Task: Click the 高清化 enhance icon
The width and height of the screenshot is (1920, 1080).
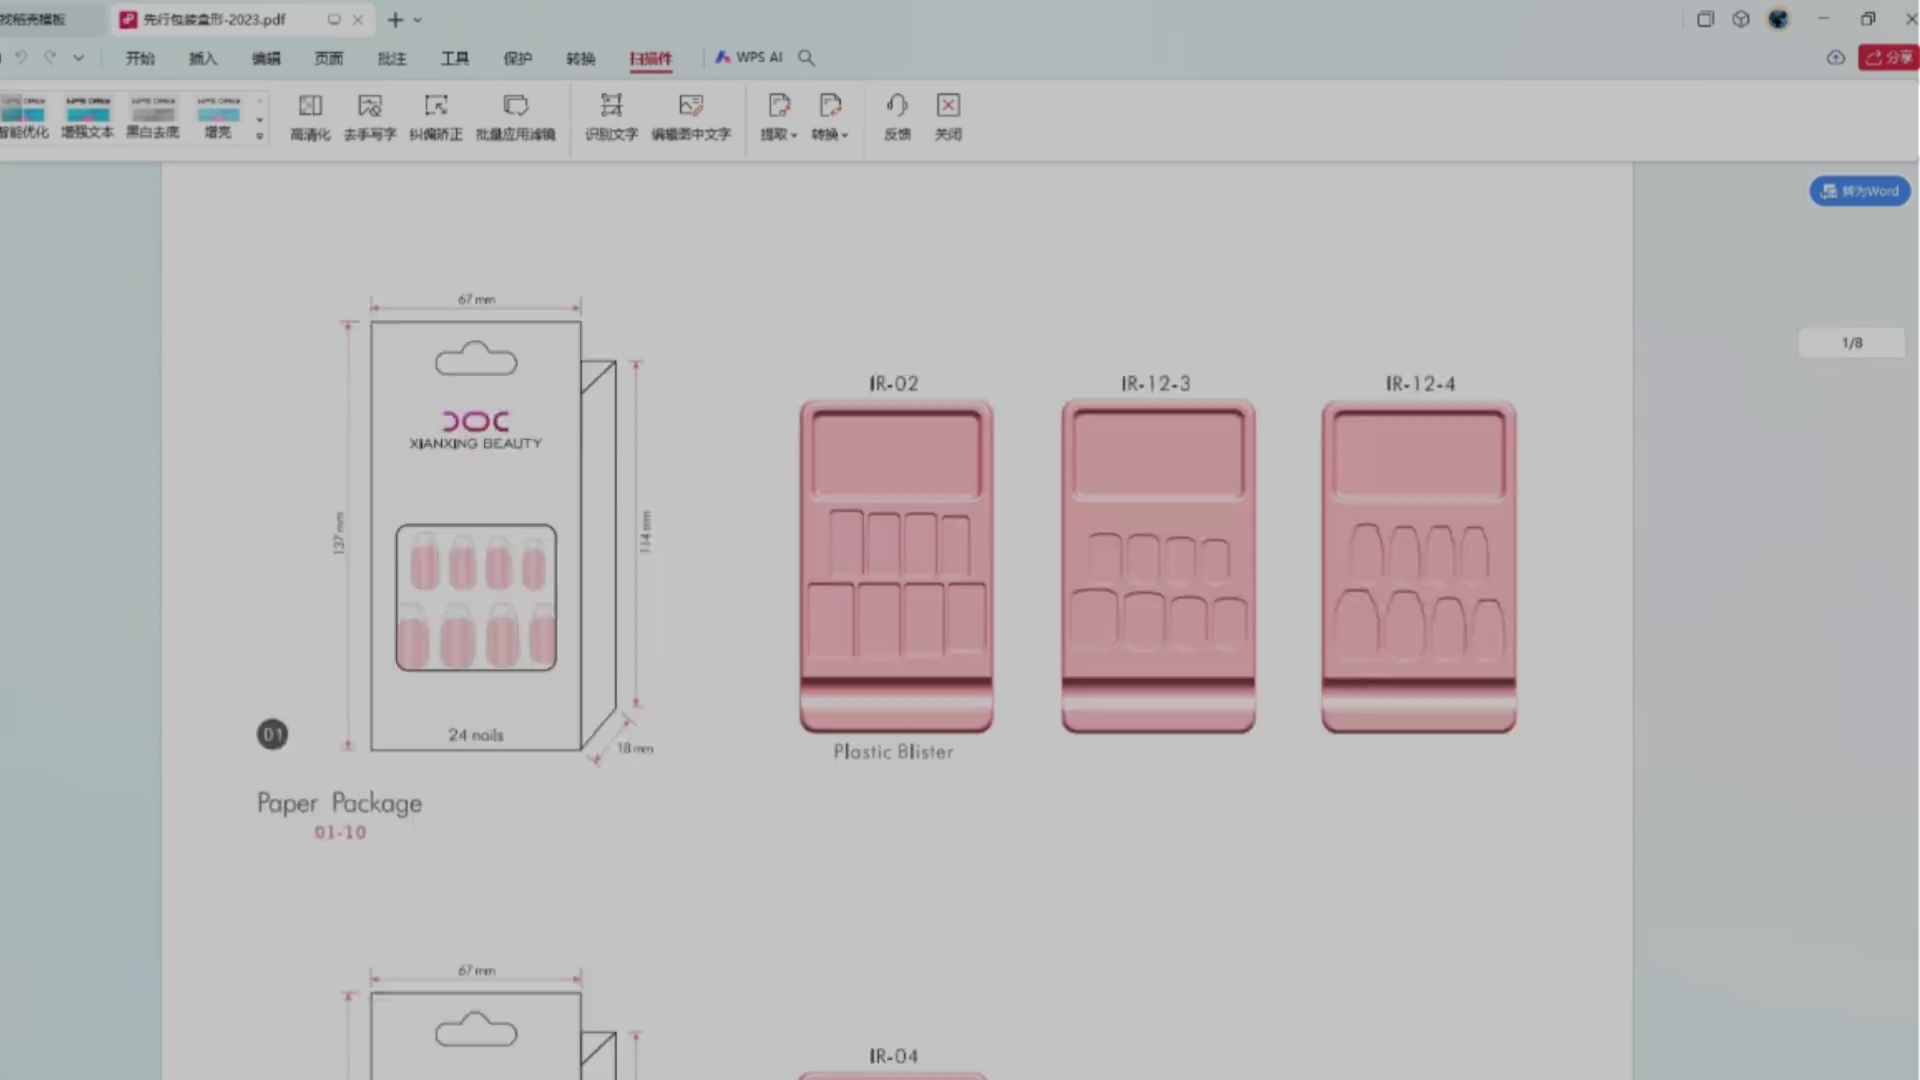Action: 310,116
